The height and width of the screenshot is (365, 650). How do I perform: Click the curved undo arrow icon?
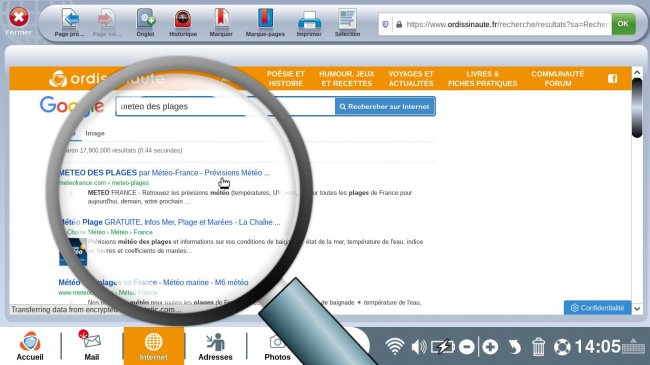click(514, 347)
